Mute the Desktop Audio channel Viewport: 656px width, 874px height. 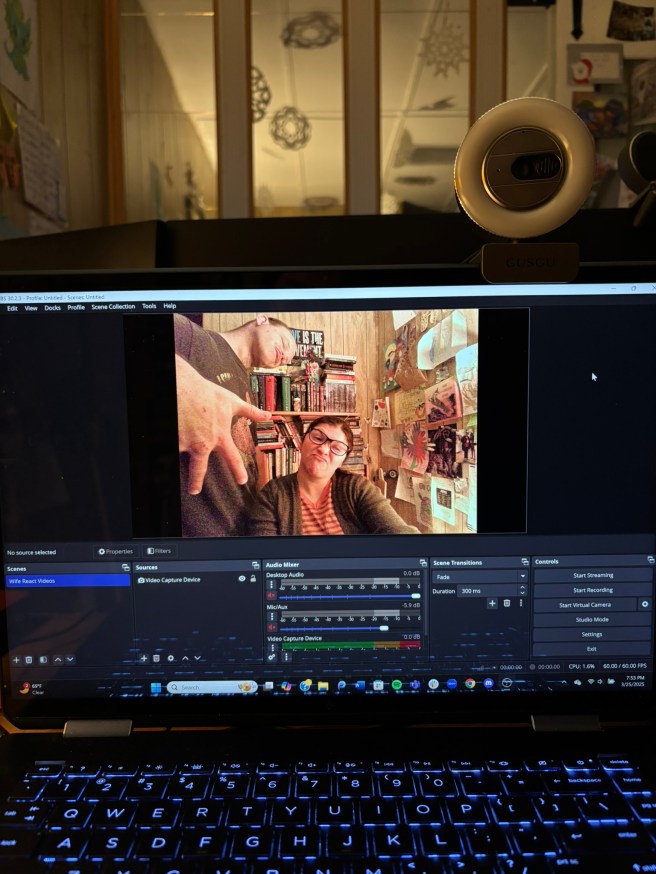(271, 596)
